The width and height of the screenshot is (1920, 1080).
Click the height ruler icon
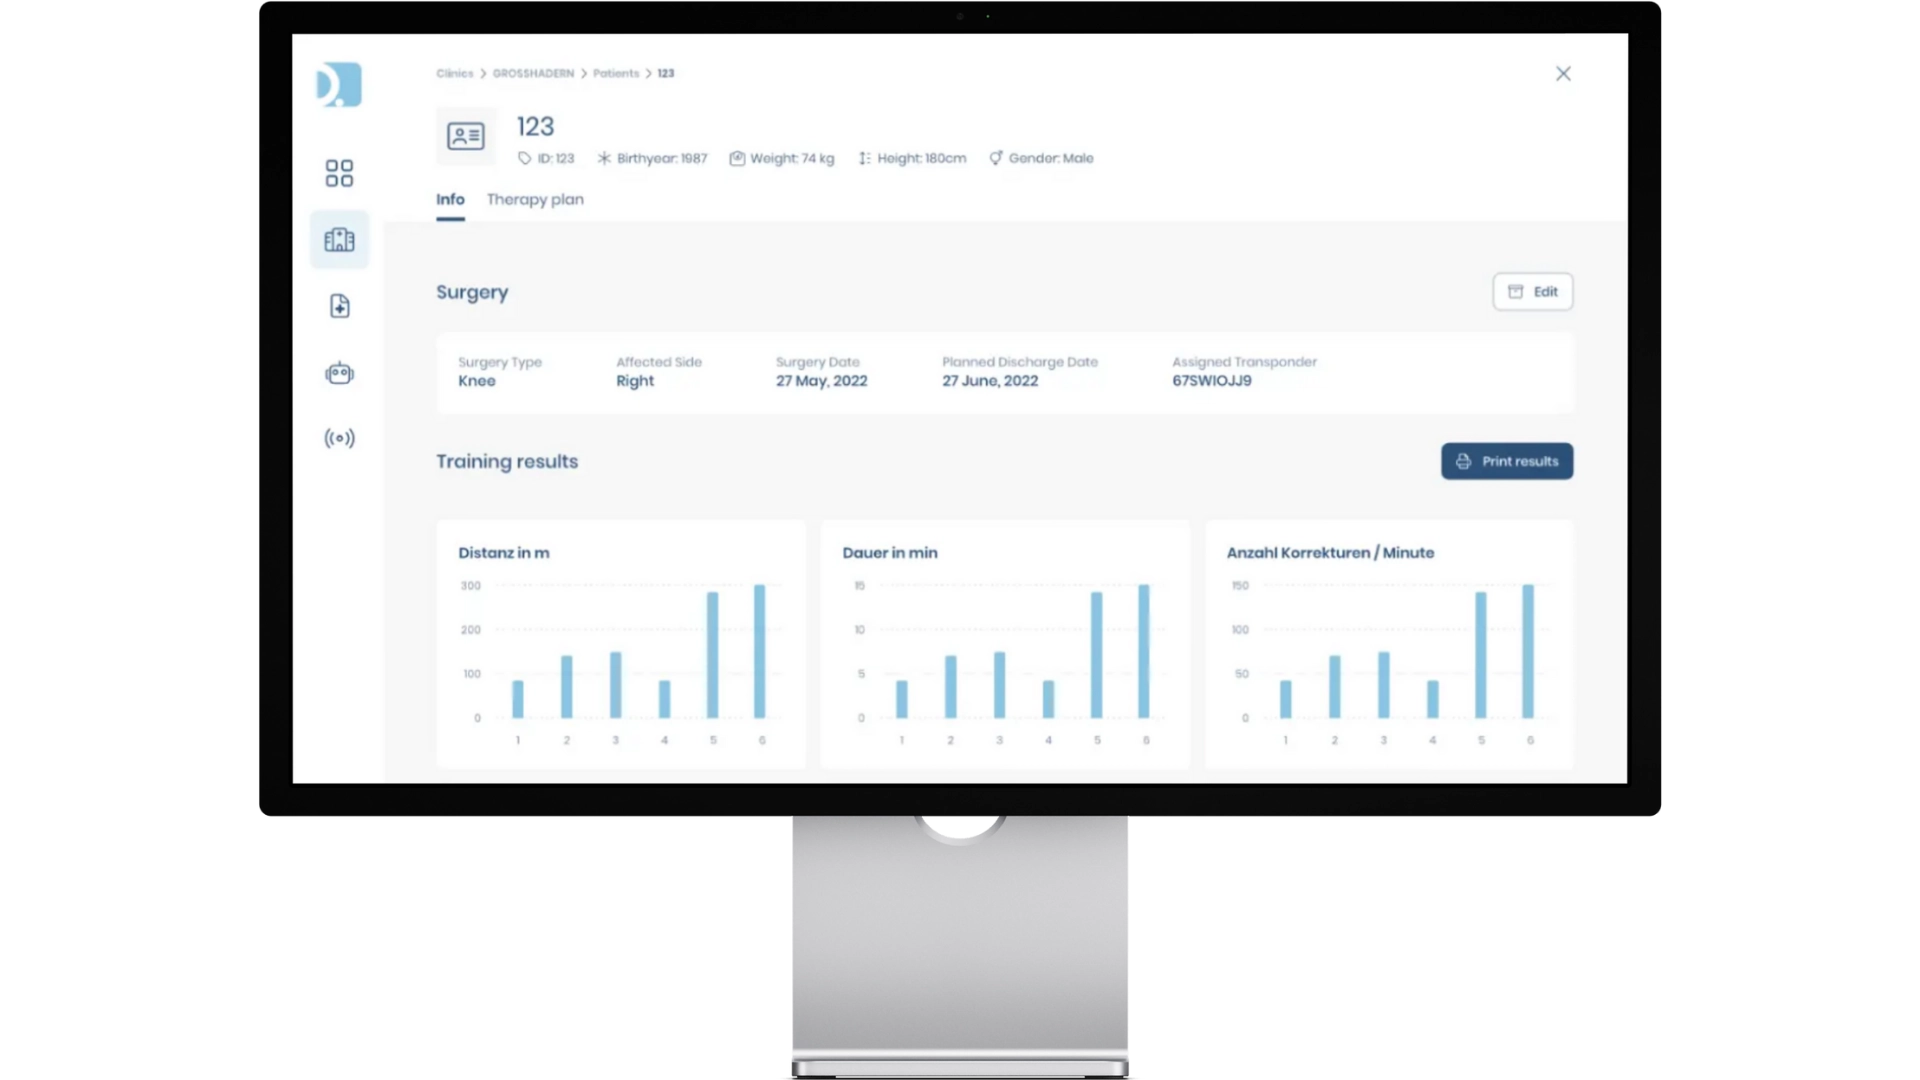tap(865, 158)
